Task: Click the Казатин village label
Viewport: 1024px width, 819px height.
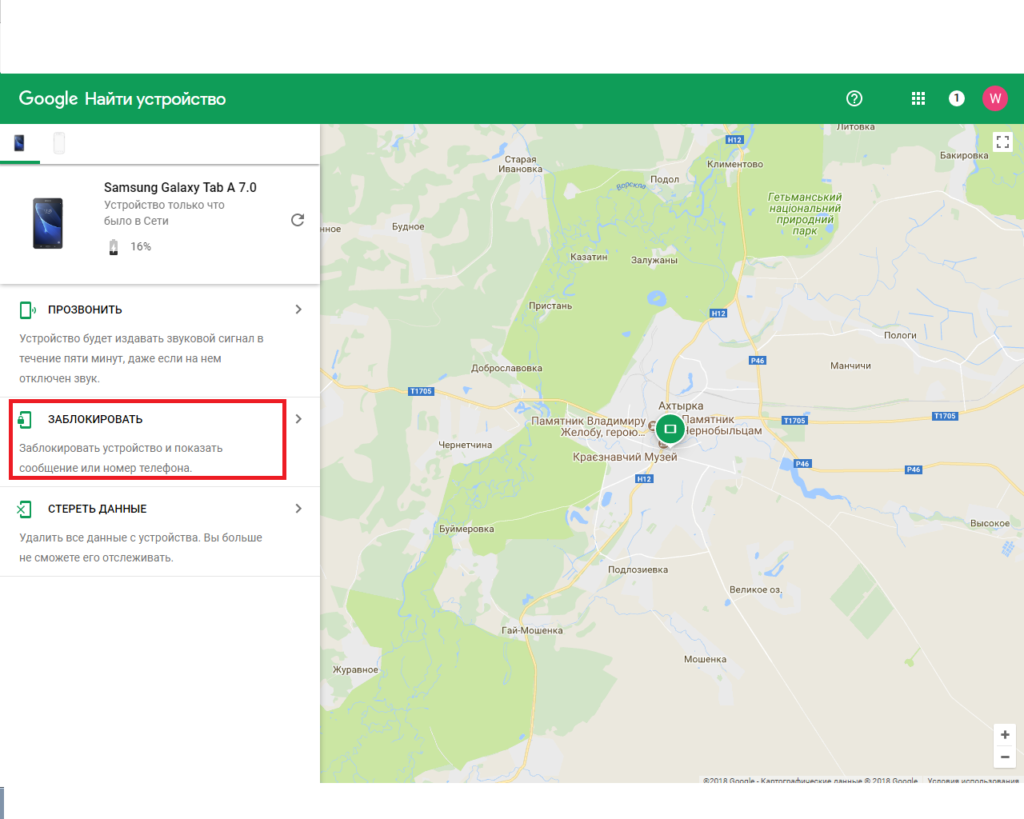Action: [588, 257]
